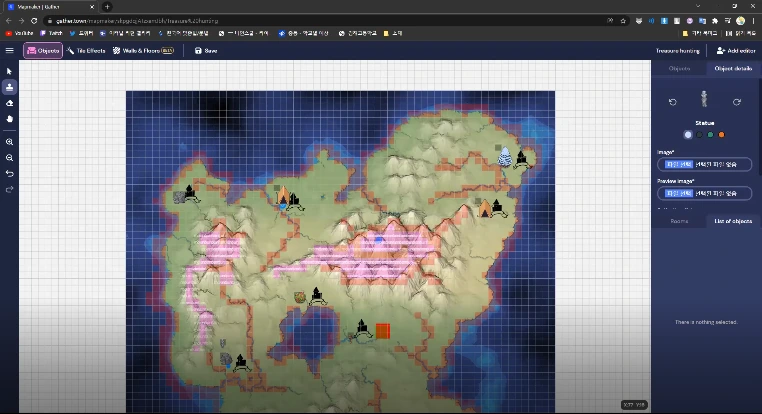Click the Zoom out magnifier

9,158
